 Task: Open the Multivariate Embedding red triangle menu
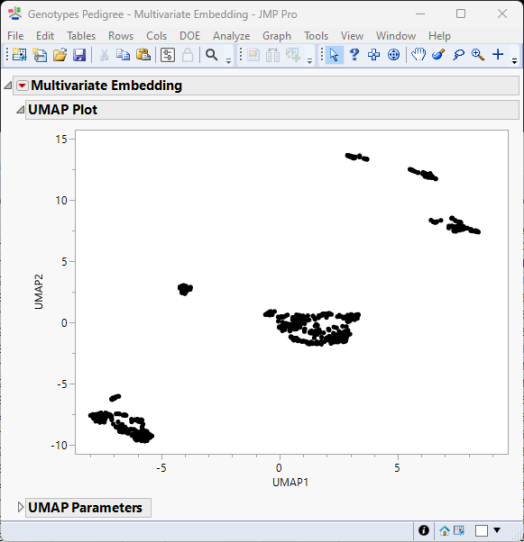[x=22, y=85]
